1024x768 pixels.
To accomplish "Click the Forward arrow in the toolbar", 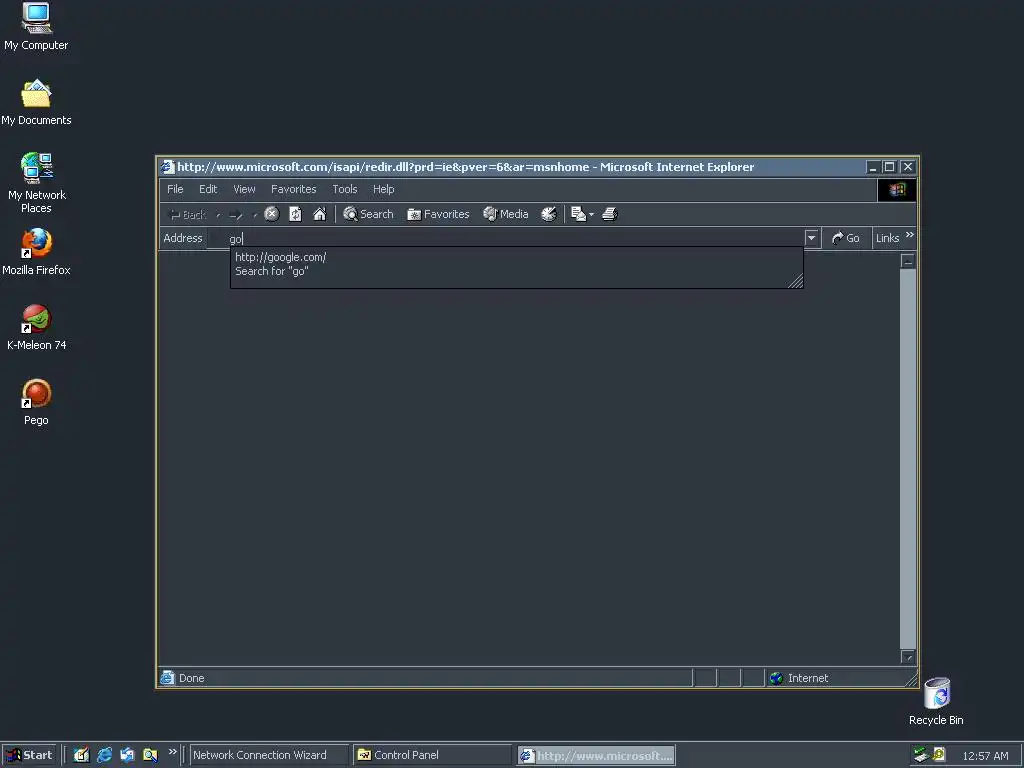I will 236,214.
